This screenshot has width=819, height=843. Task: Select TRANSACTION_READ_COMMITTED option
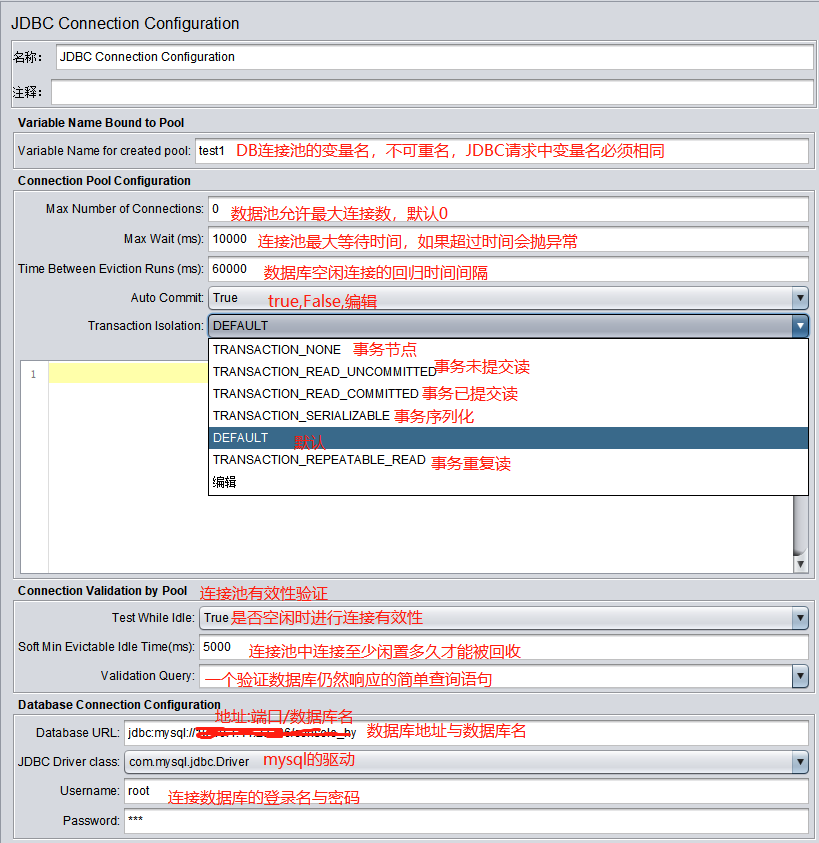click(x=508, y=394)
